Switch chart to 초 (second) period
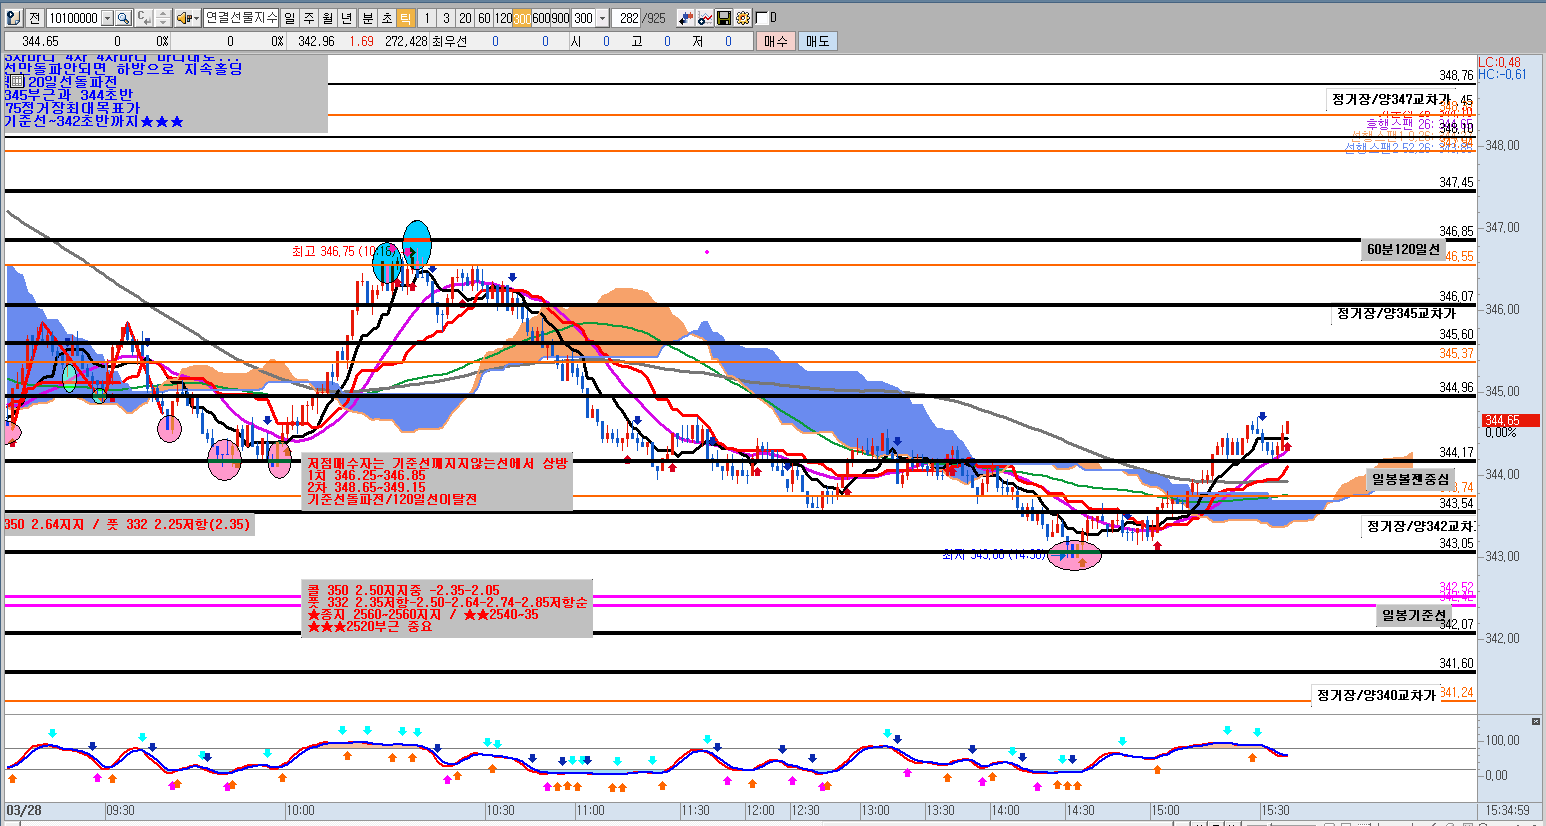This screenshot has width=1546, height=826. pyautogui.click(x=386, y=18)
